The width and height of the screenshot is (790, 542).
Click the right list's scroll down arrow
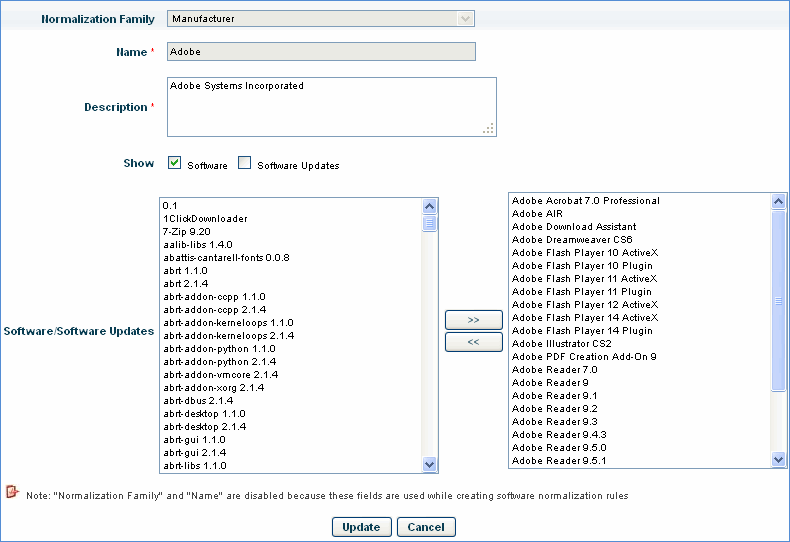point(778,459)
